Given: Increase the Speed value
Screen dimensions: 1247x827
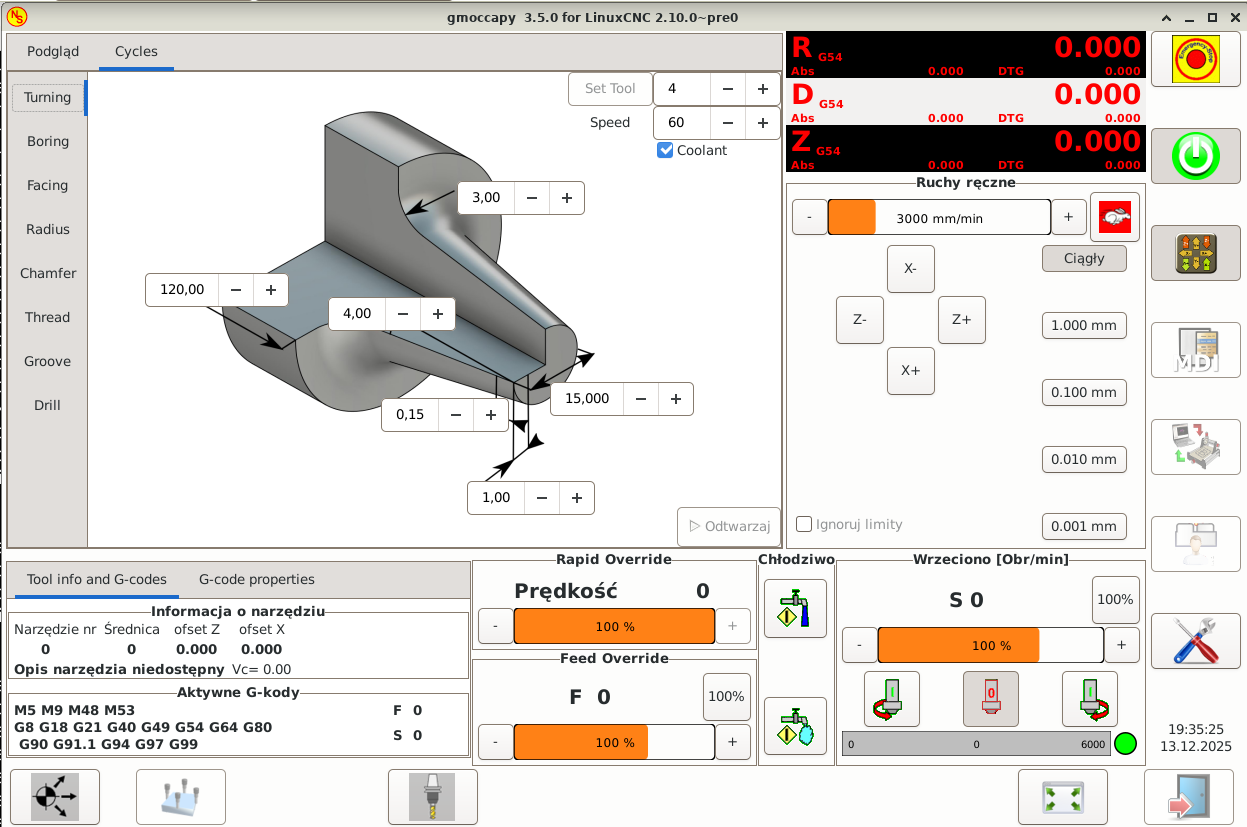Looking at the screenshot, I should pyautogui.click(x=763, y=123).
